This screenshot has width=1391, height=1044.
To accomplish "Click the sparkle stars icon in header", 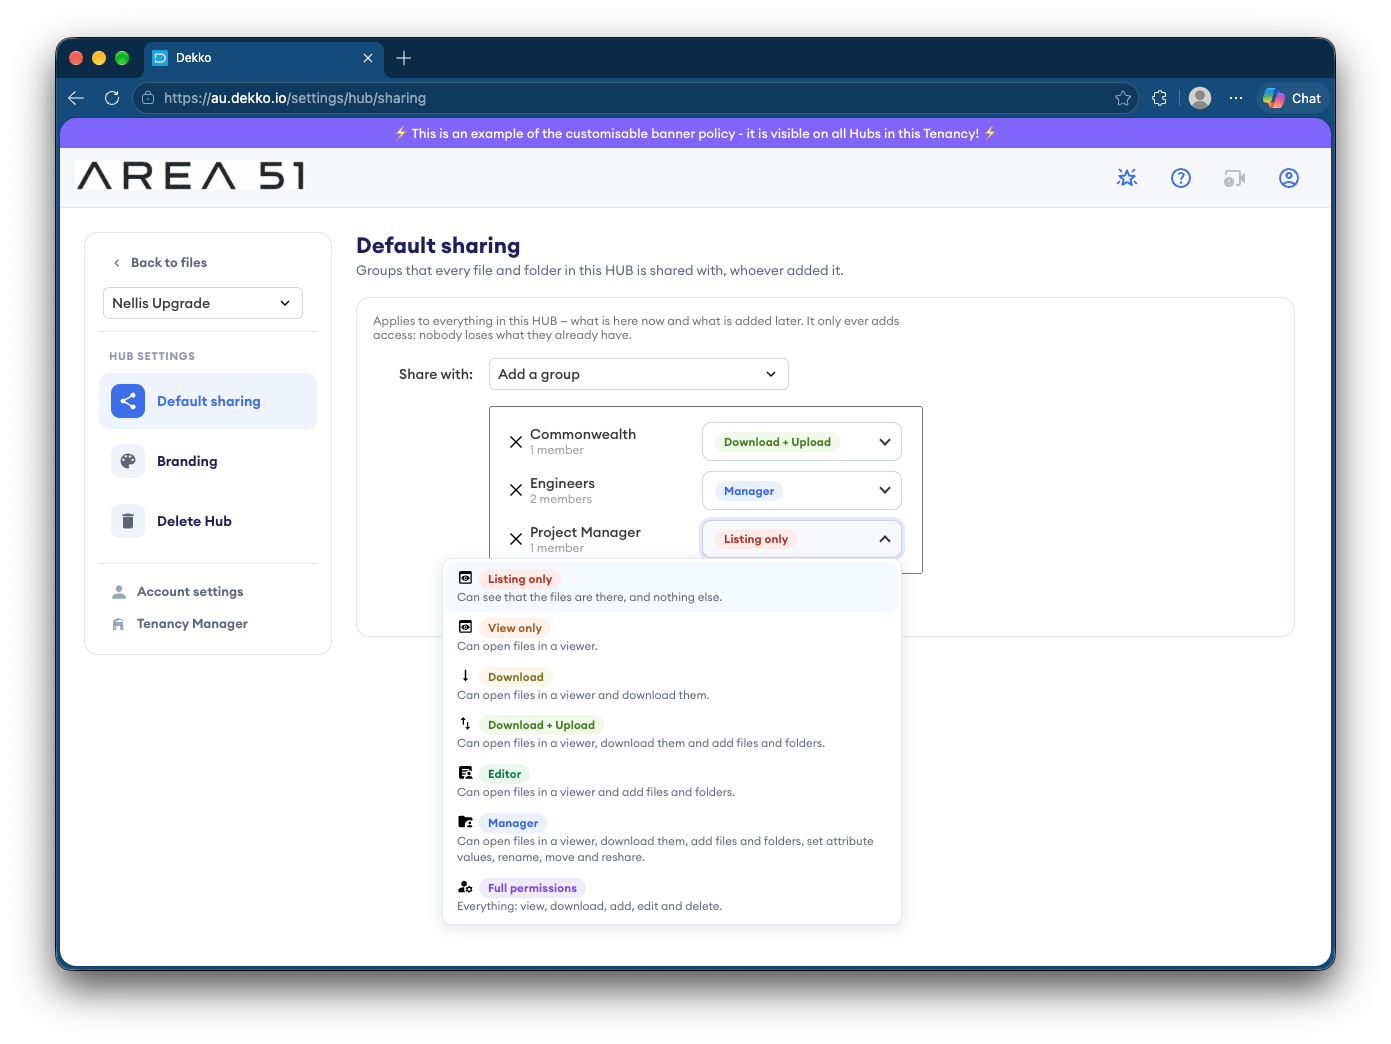I will click(x=1127, y=178).
